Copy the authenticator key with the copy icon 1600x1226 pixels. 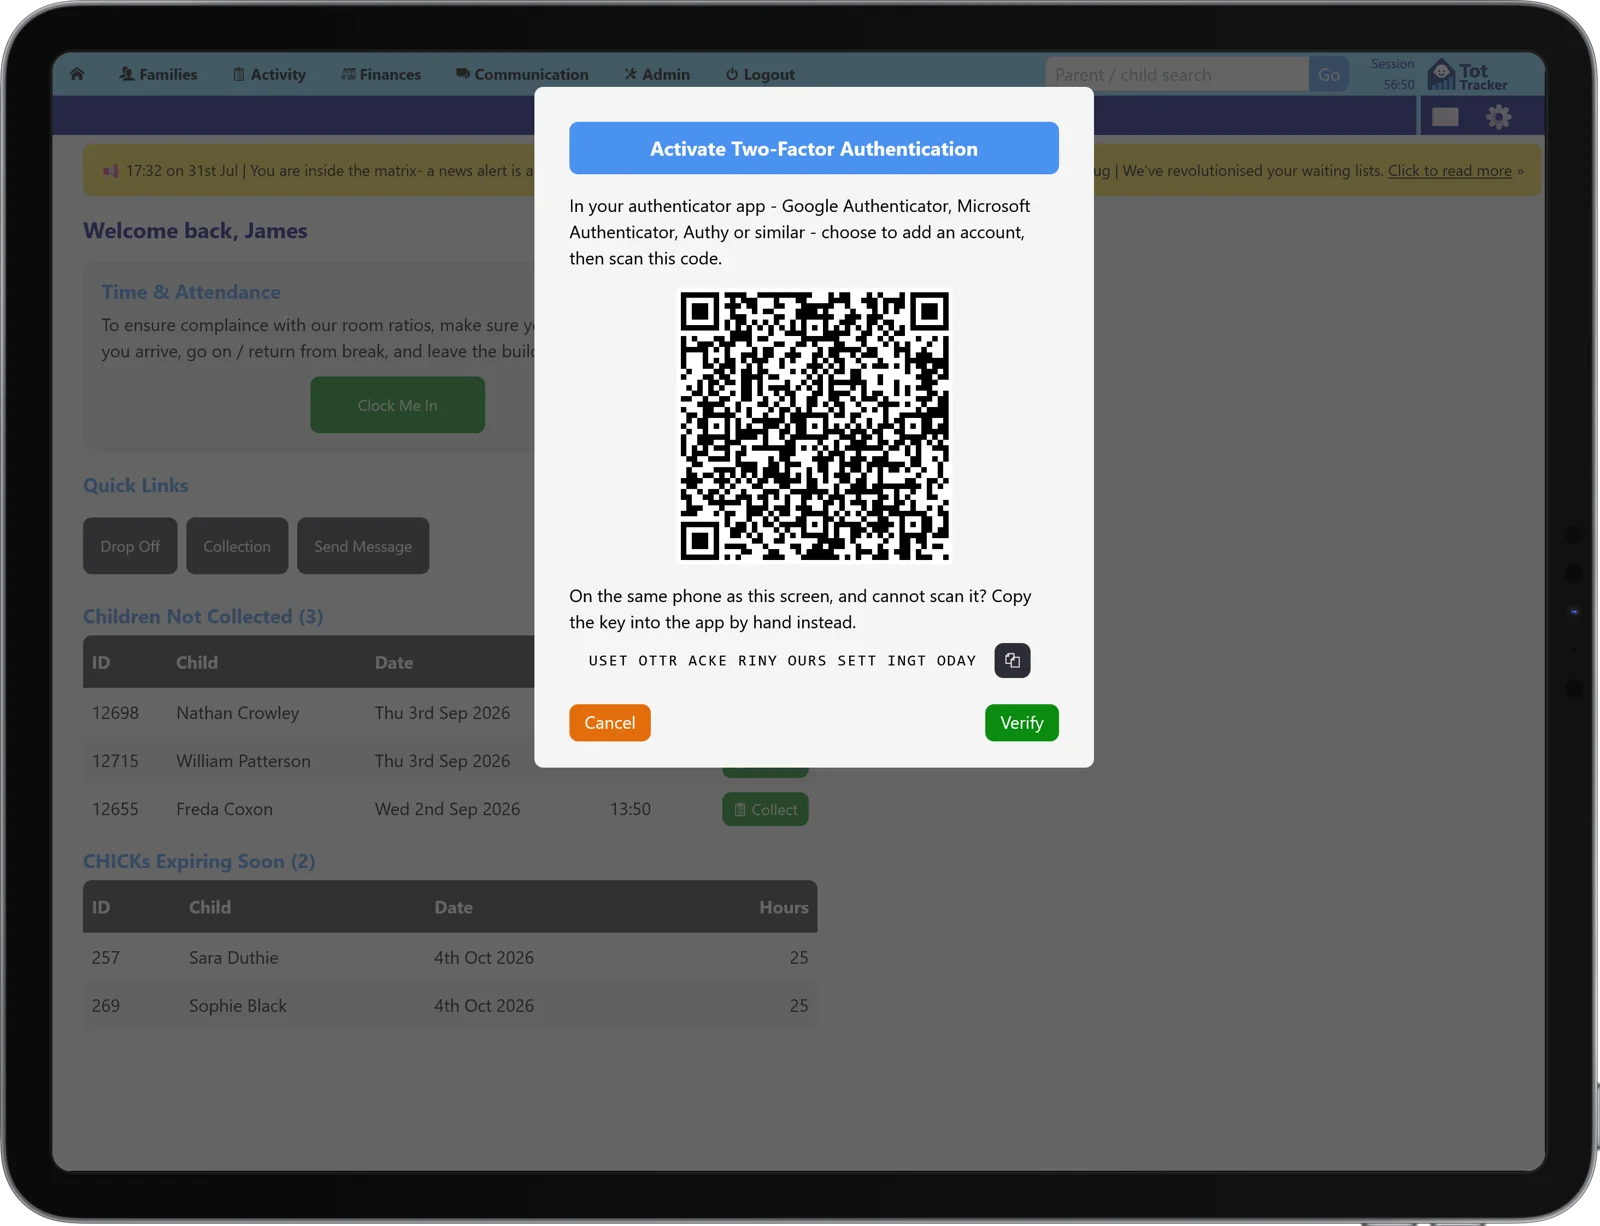click(x=1012, y=660)
